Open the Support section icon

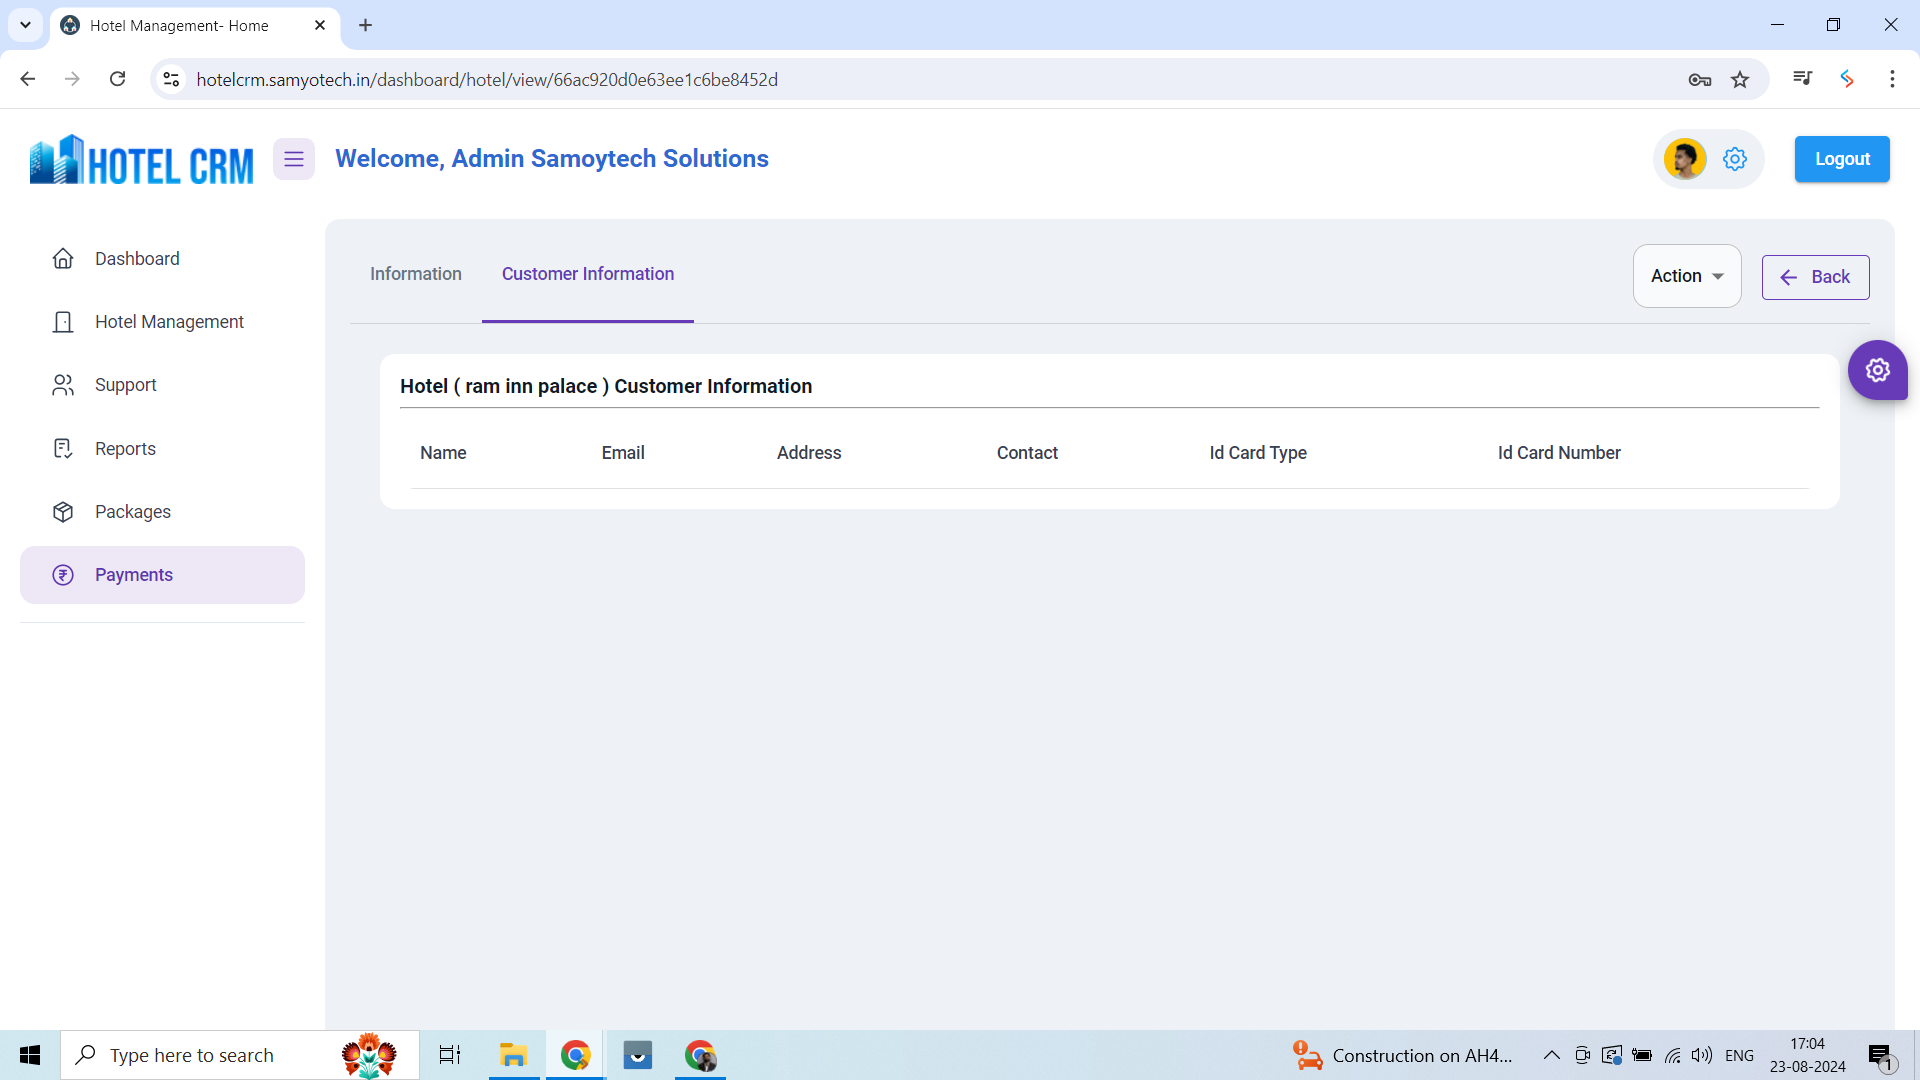[x=63, y=385]
